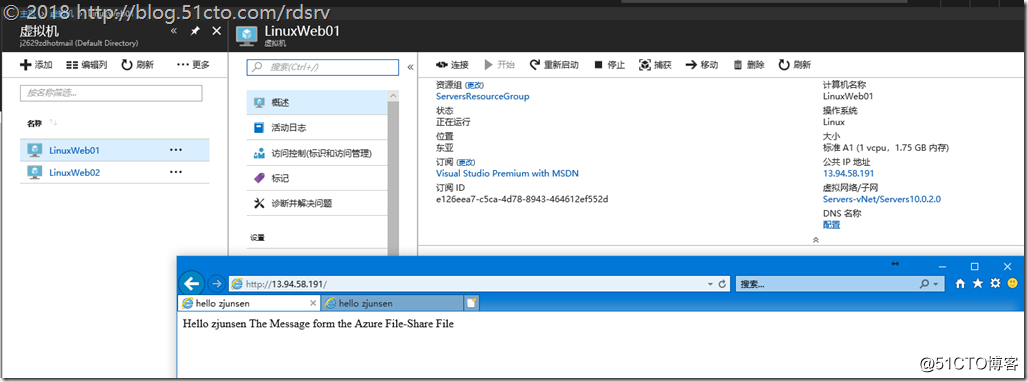Click the resource menu scroll-up arrow

(393, 96)
